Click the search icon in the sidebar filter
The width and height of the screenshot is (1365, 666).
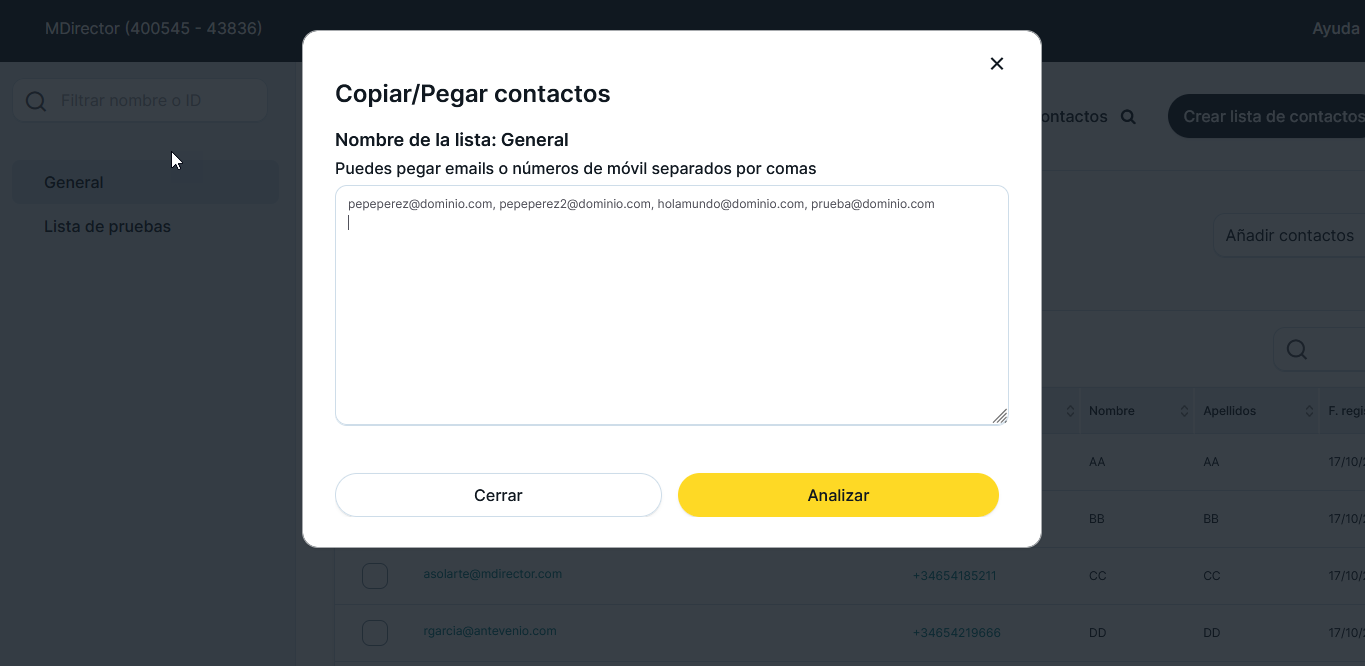tap(36, 101)
